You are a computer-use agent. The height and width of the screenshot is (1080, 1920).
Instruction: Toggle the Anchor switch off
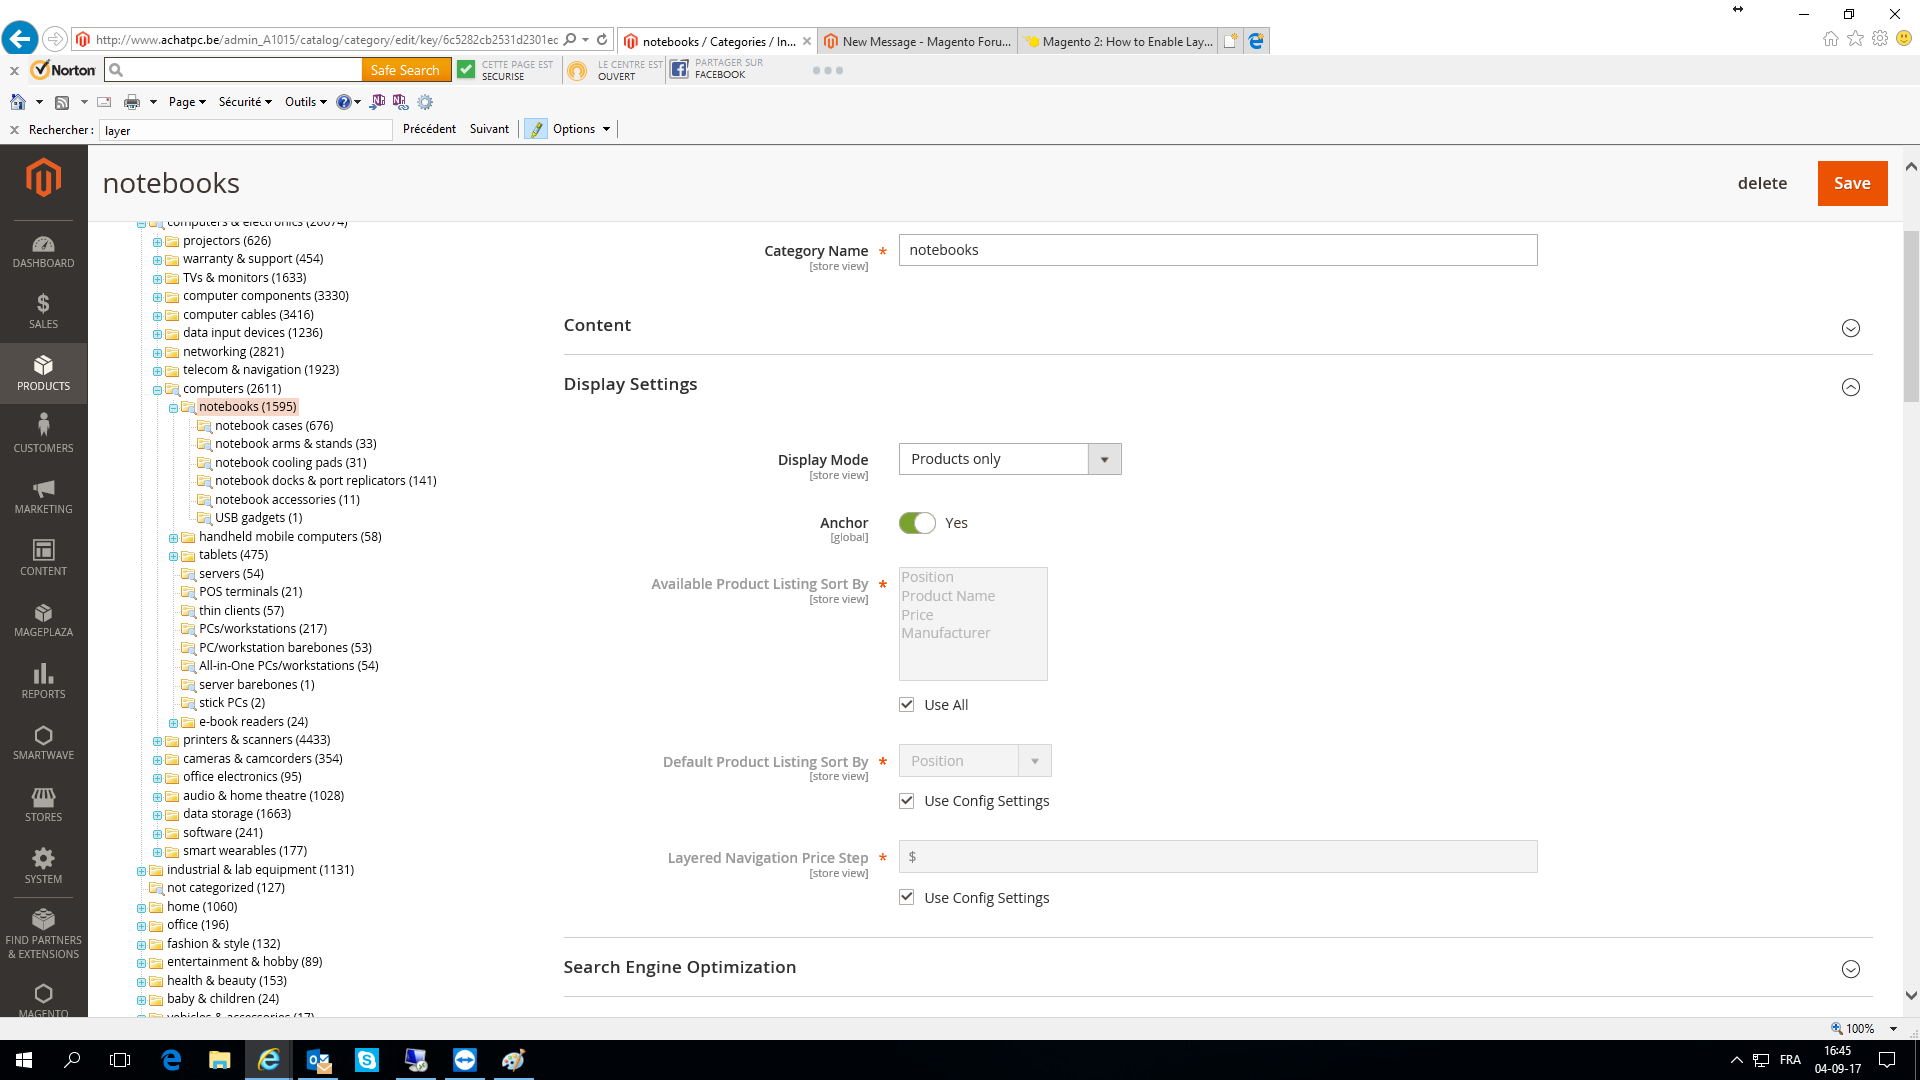pyautogui.click(x=916, y=523)
